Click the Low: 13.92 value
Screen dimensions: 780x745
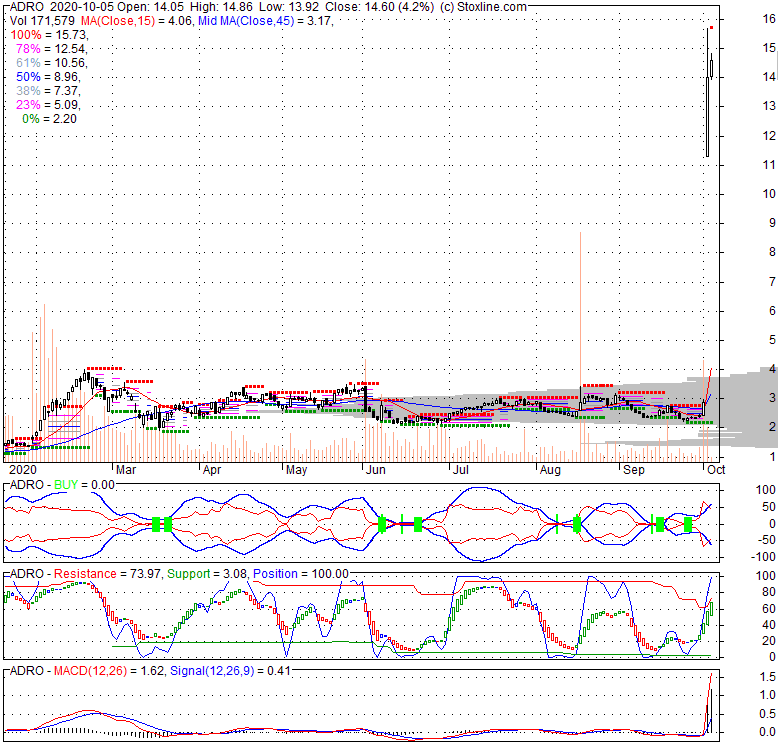[x=289, y=7]
